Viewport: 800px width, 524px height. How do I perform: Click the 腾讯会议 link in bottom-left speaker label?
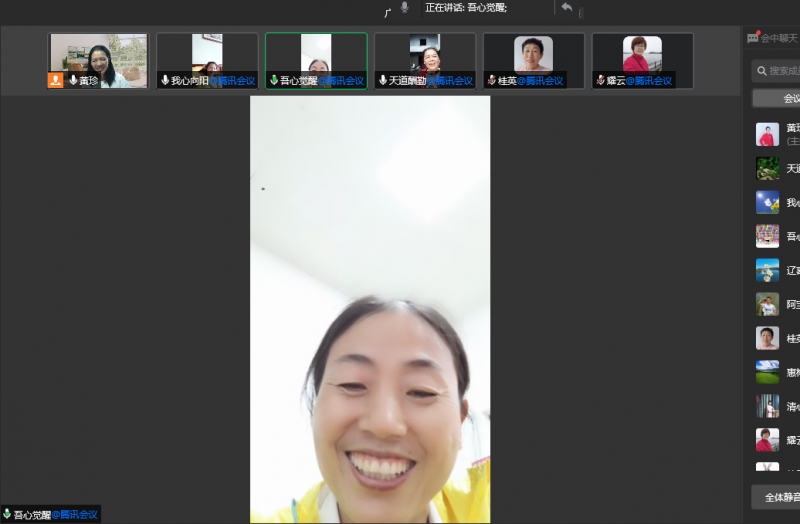pos(75,515)
